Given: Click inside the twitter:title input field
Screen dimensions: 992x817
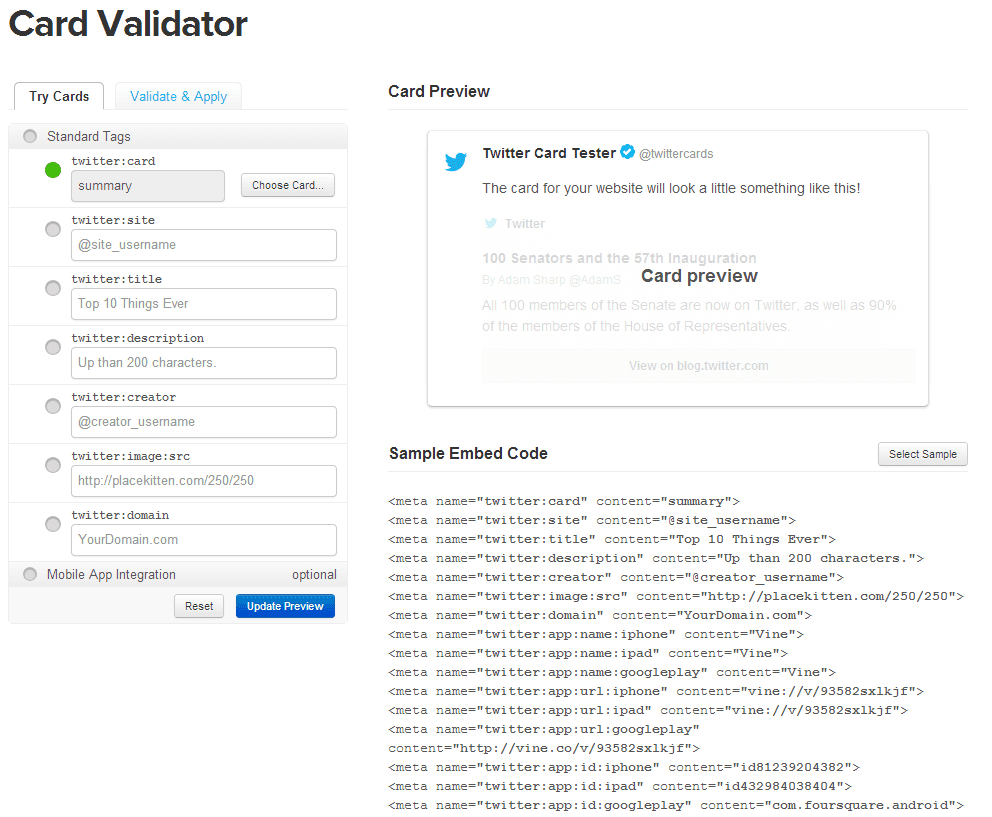Looking at the screenshot, I should point(203,303).
